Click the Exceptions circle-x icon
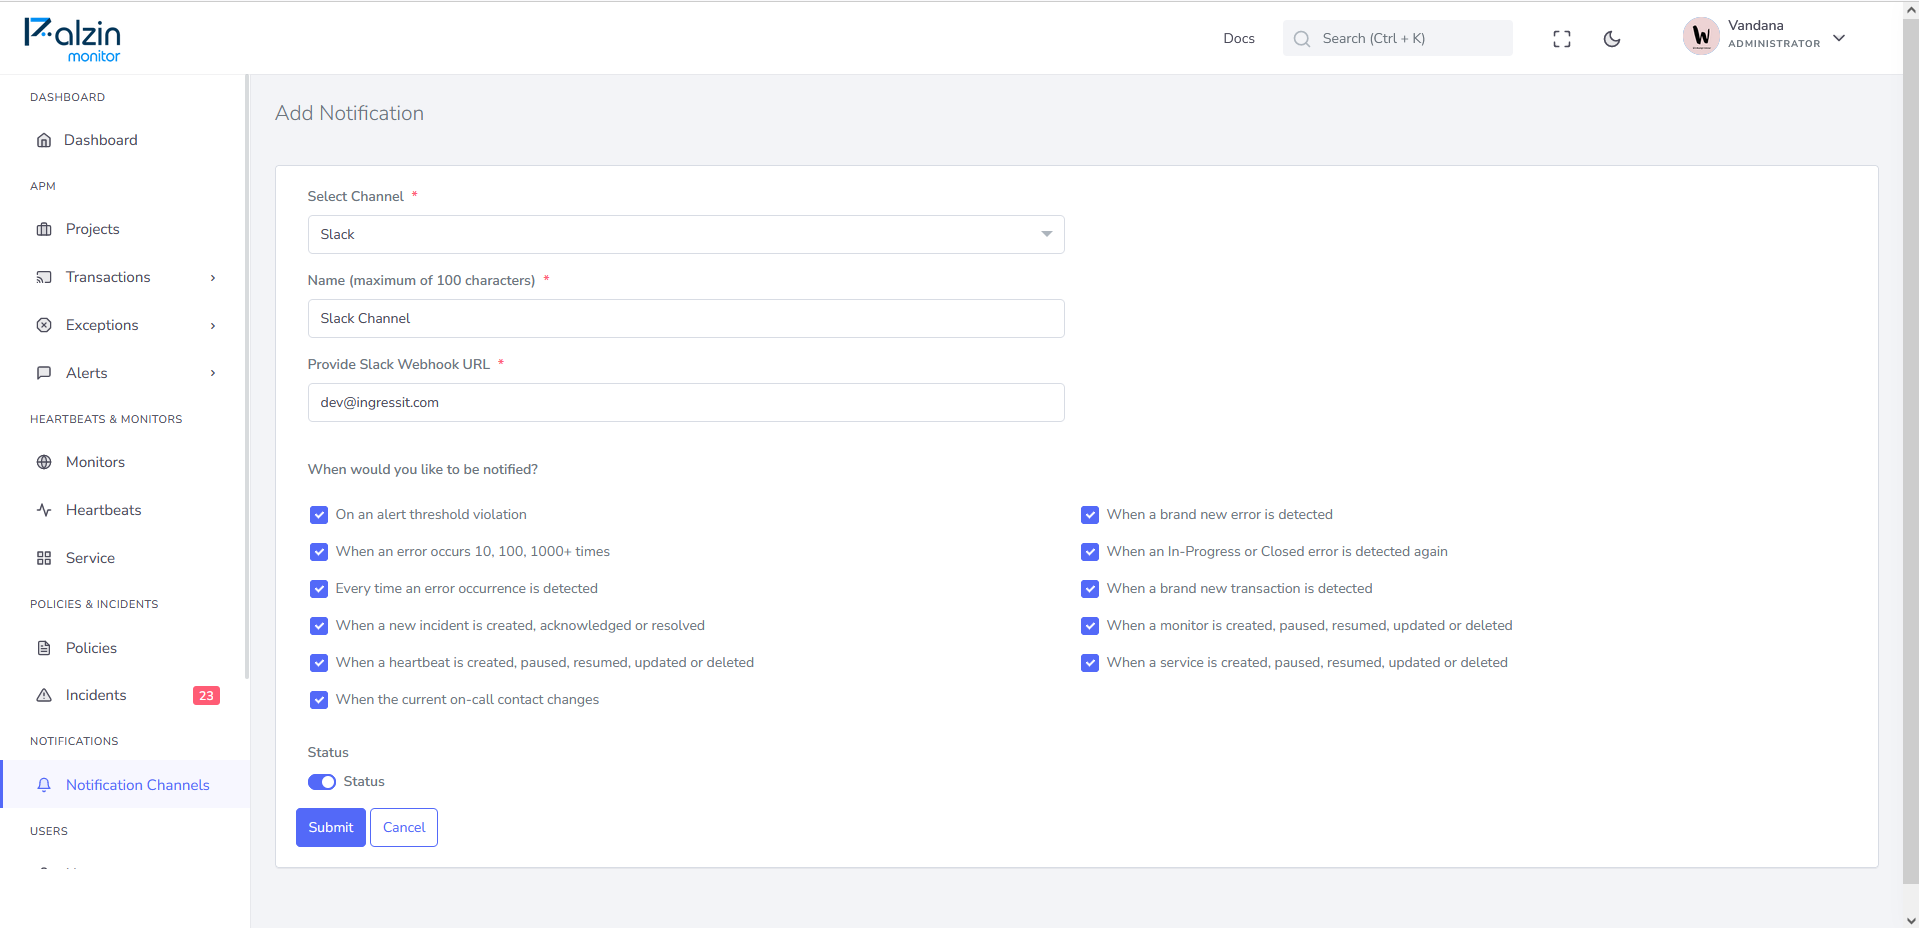The width and height of the screenshot is (1919, 928). (44, 325)
